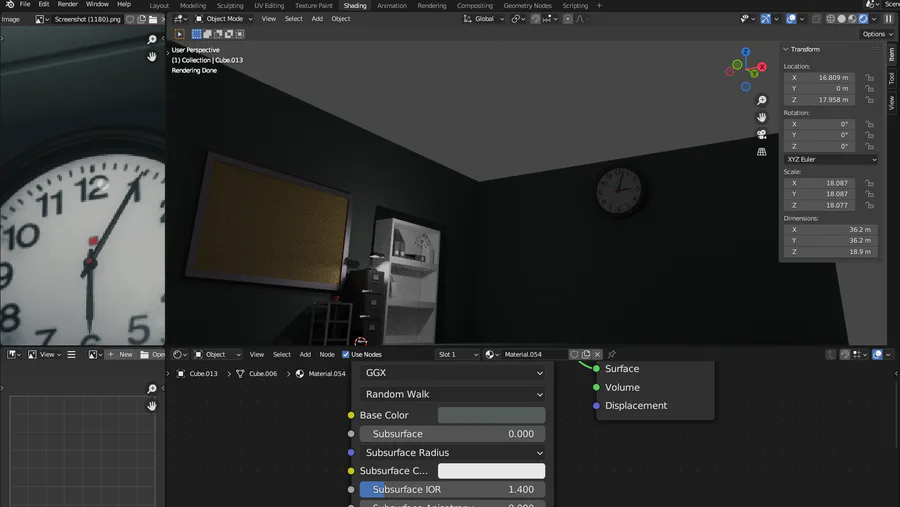
Task: Click the Location X value field
Action: coord(819,78)
